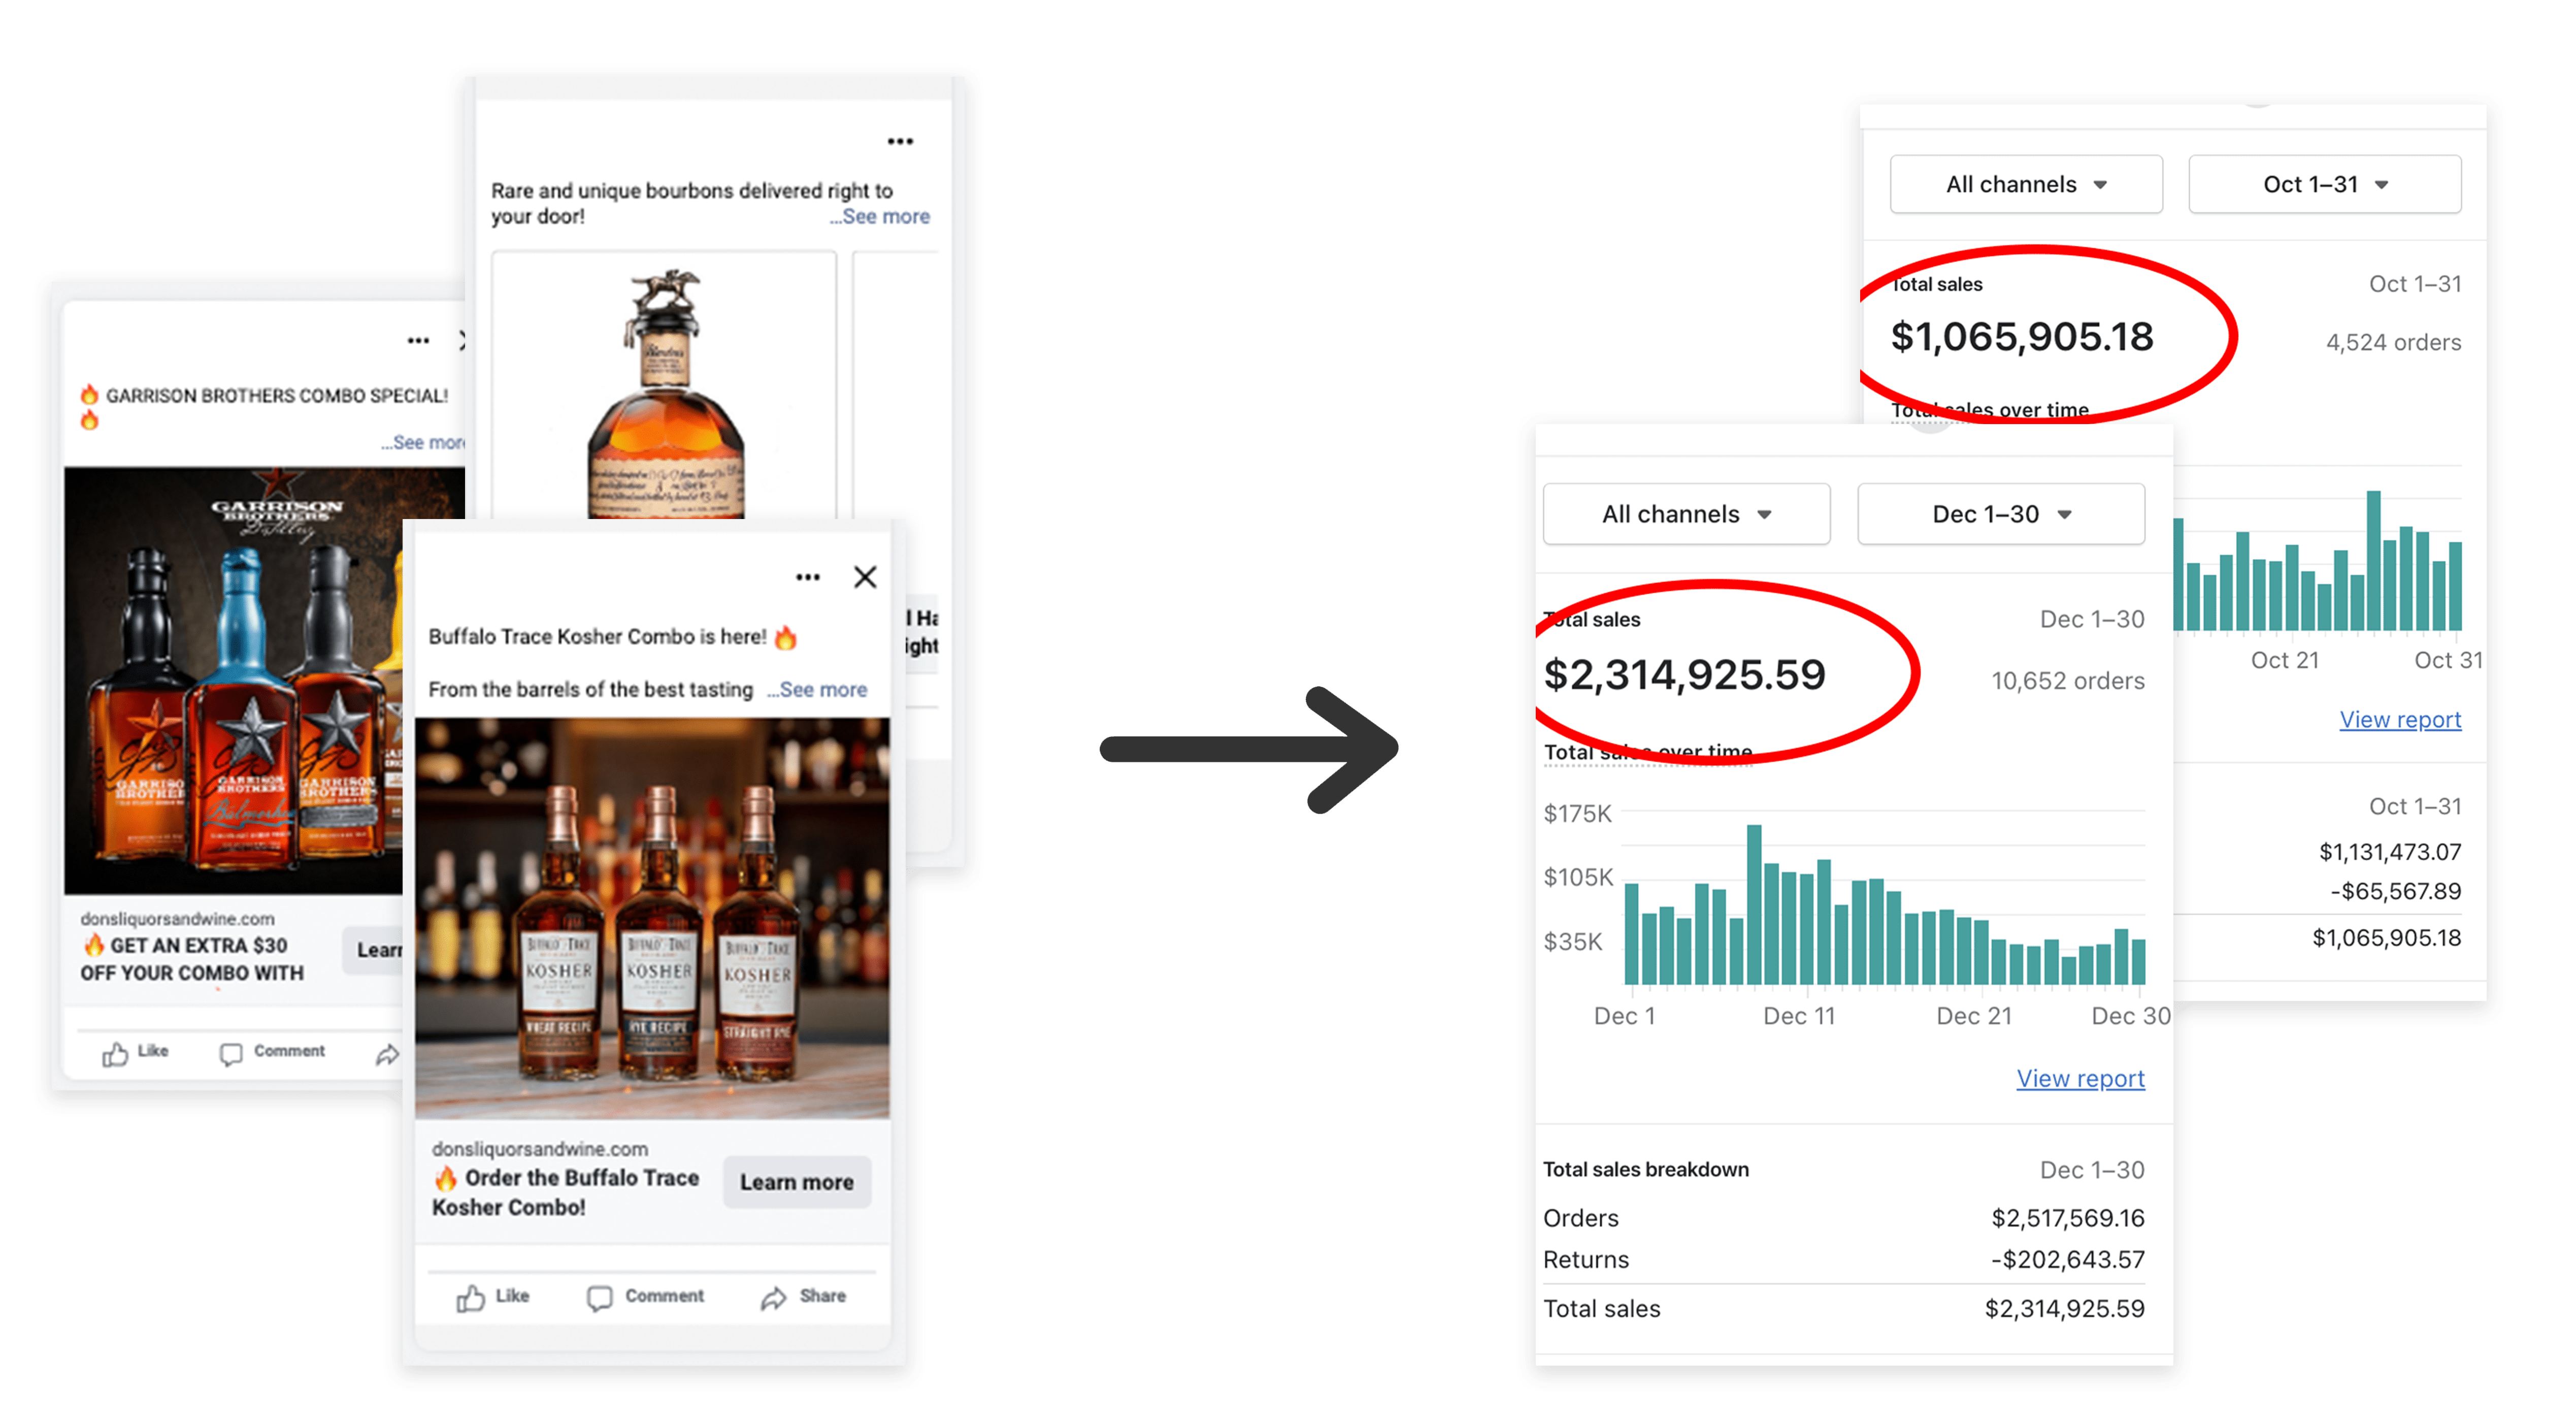This screenshot has height=1423, width=2576.
Task: Click Total sales over time in December panel
Action: (1648, 752)
